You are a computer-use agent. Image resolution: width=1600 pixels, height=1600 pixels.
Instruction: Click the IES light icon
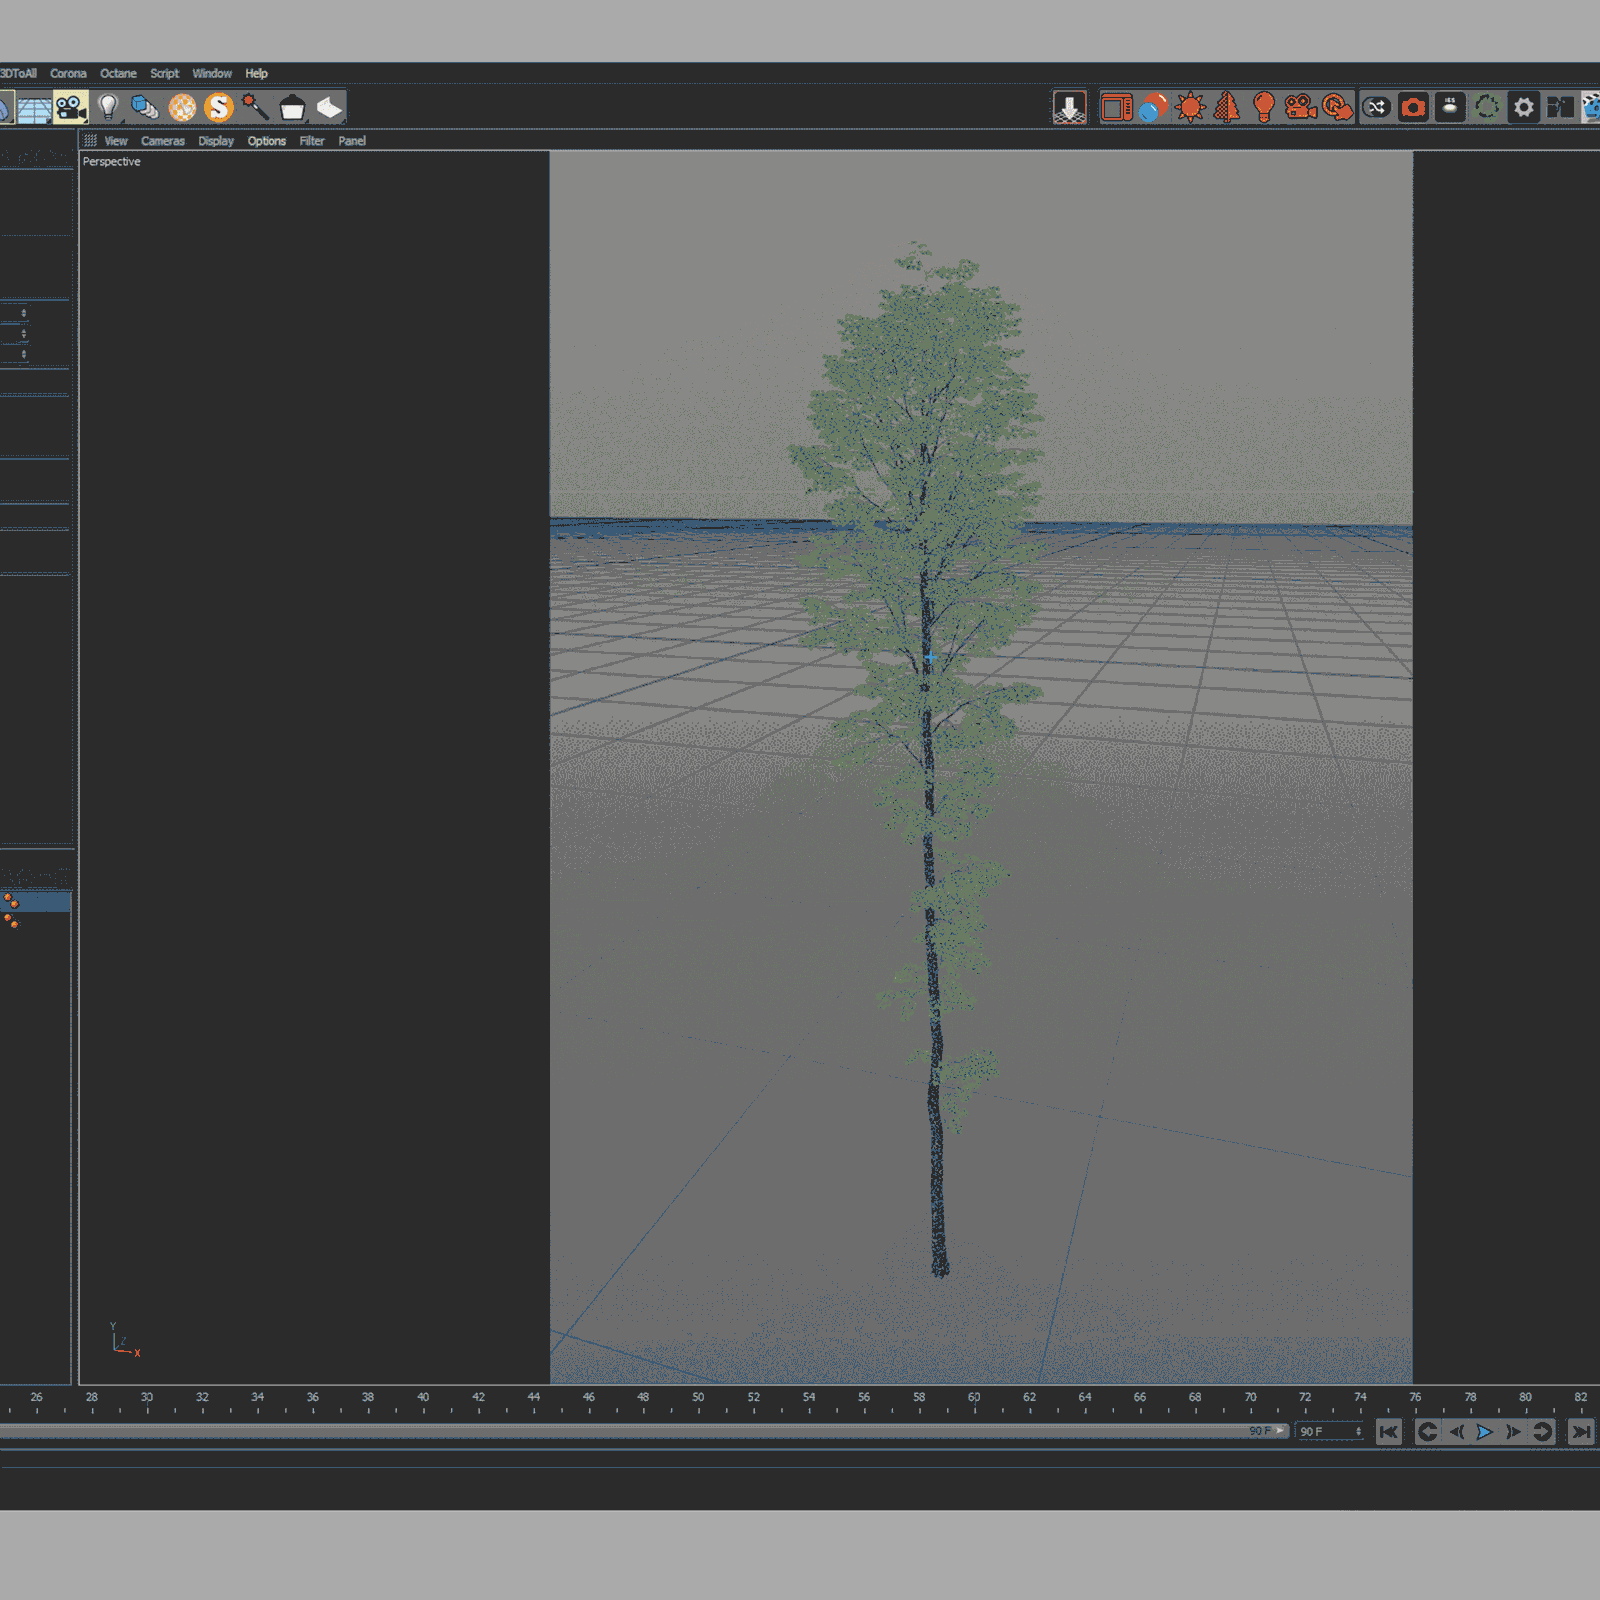coord(1450,107)
